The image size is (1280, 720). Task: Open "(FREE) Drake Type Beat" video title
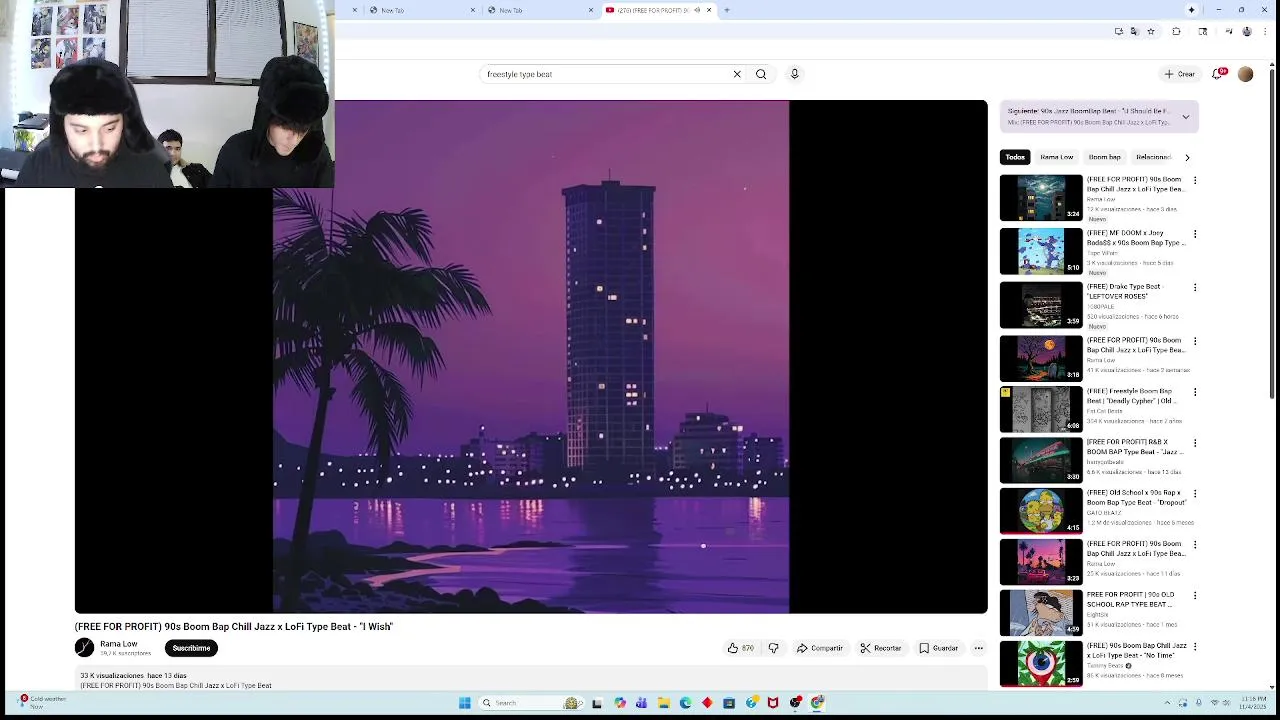(x=1125, y=291)
